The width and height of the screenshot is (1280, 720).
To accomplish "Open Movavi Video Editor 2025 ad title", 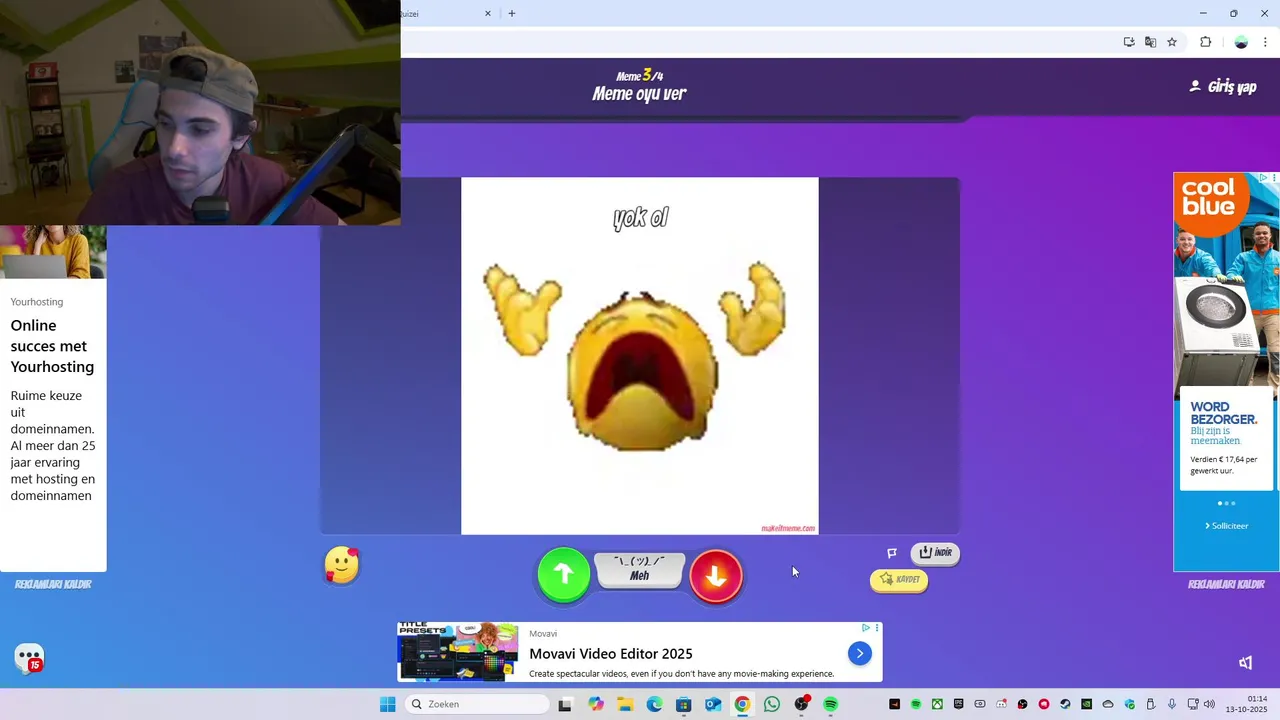I will point(611,654).
